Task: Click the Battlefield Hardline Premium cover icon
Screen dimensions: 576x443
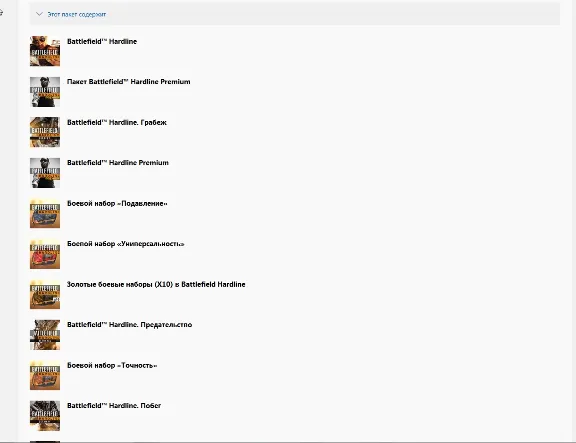Action: pos(45,173)
